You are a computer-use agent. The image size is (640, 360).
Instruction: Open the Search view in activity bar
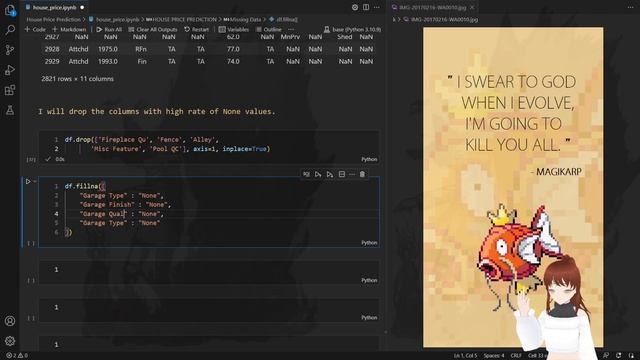(x=10, y=30)
